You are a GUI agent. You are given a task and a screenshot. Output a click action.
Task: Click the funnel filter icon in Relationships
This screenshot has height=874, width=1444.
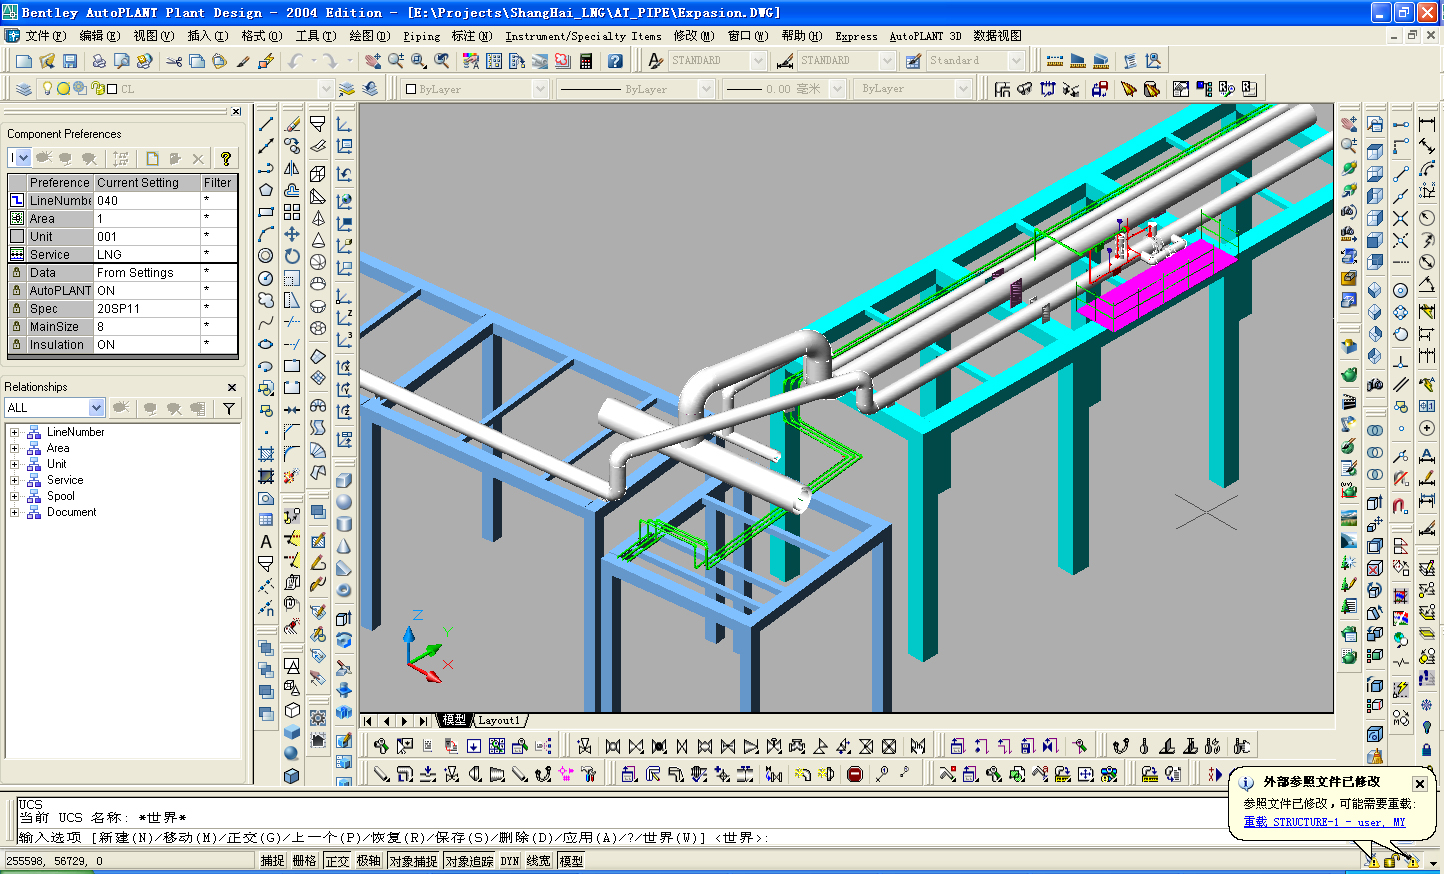point(229,408)
